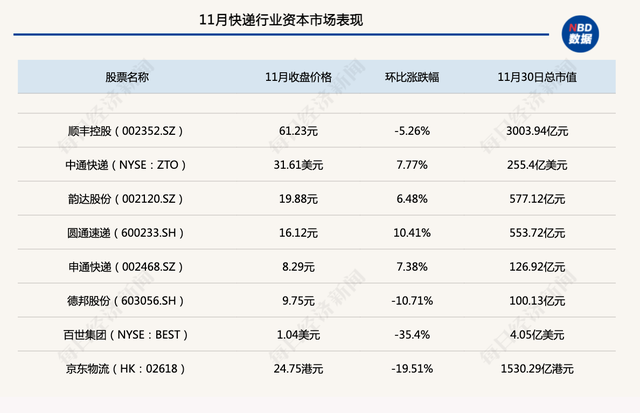The image size is (640, 413).
Task: Select the 百世集团（NYSE：BEST）row name
Action: point(126,335)
